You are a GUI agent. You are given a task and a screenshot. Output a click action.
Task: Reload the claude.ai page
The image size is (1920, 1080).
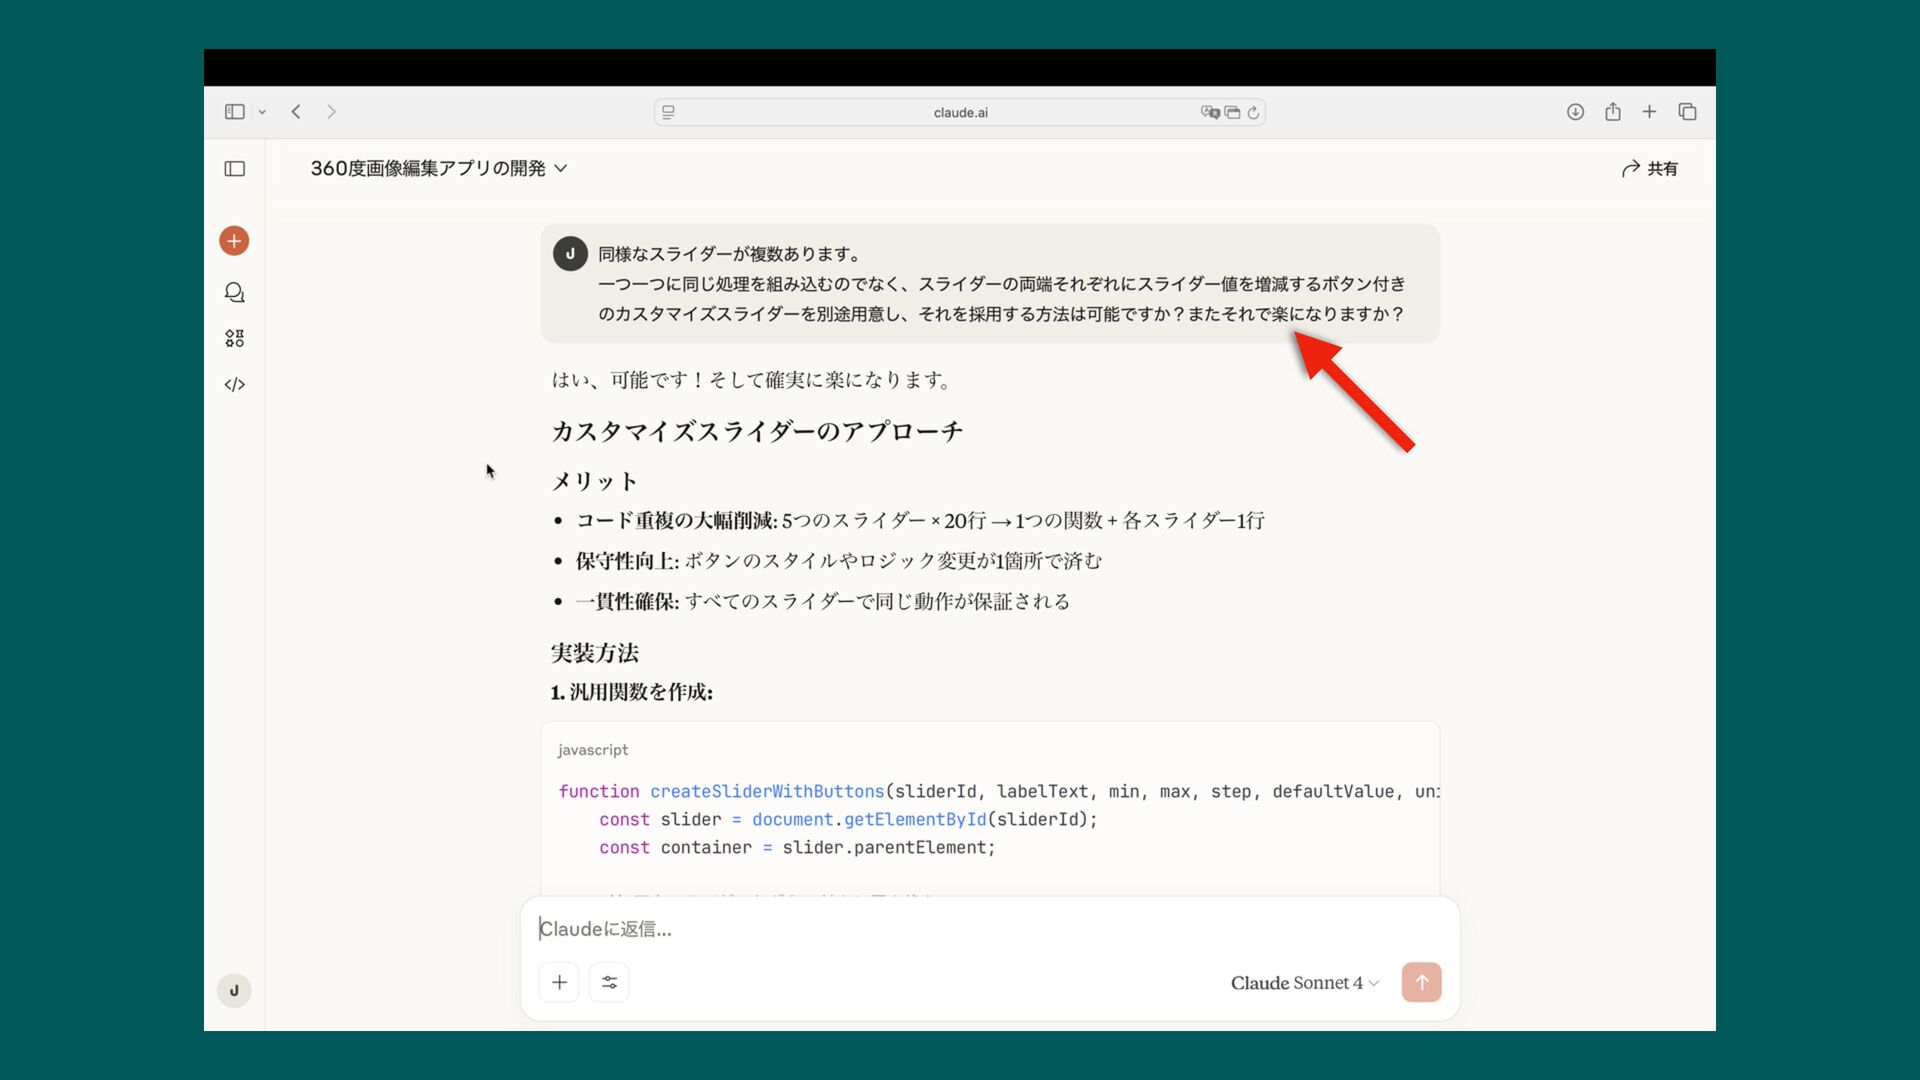tap(1253, 112)
